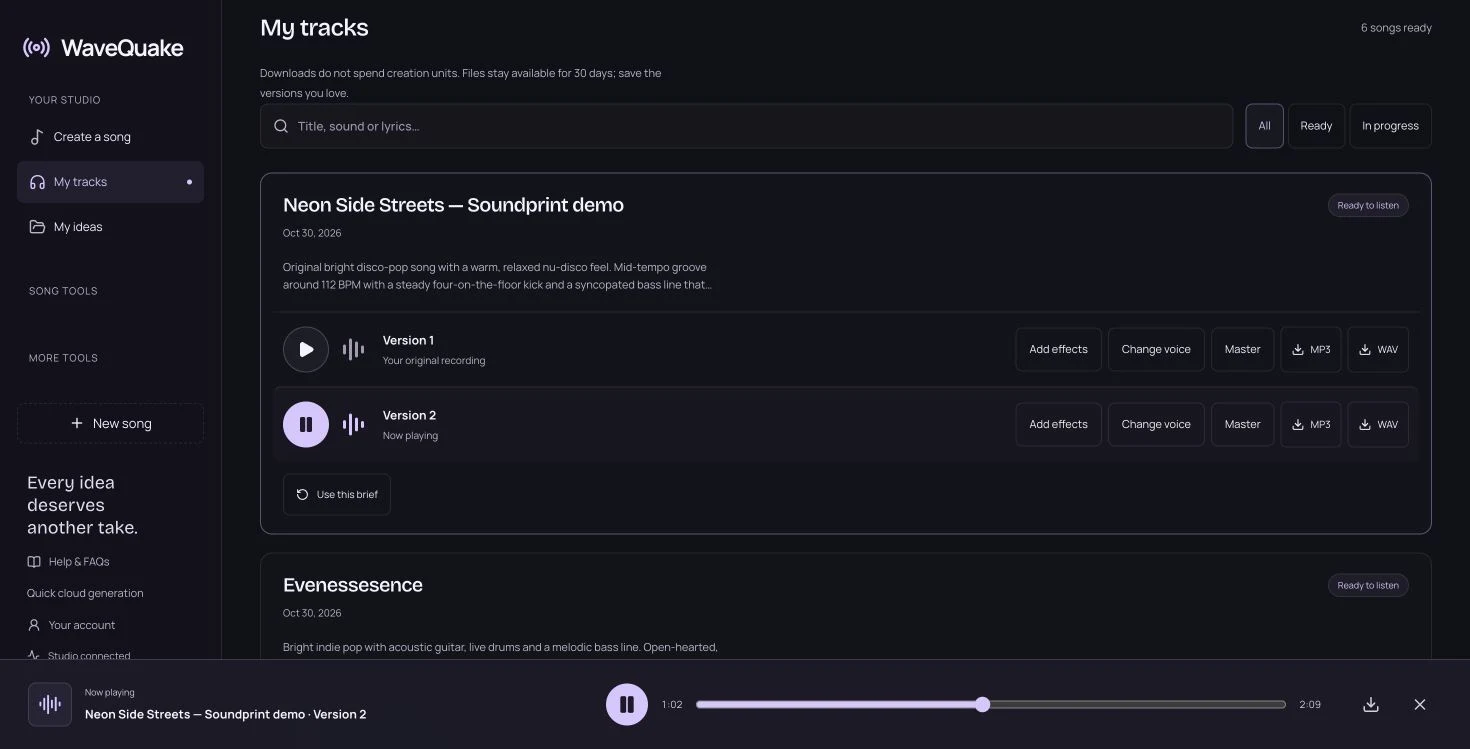Click the music note icon beside Create a song
1470x749 pixels.
point(37,137)
